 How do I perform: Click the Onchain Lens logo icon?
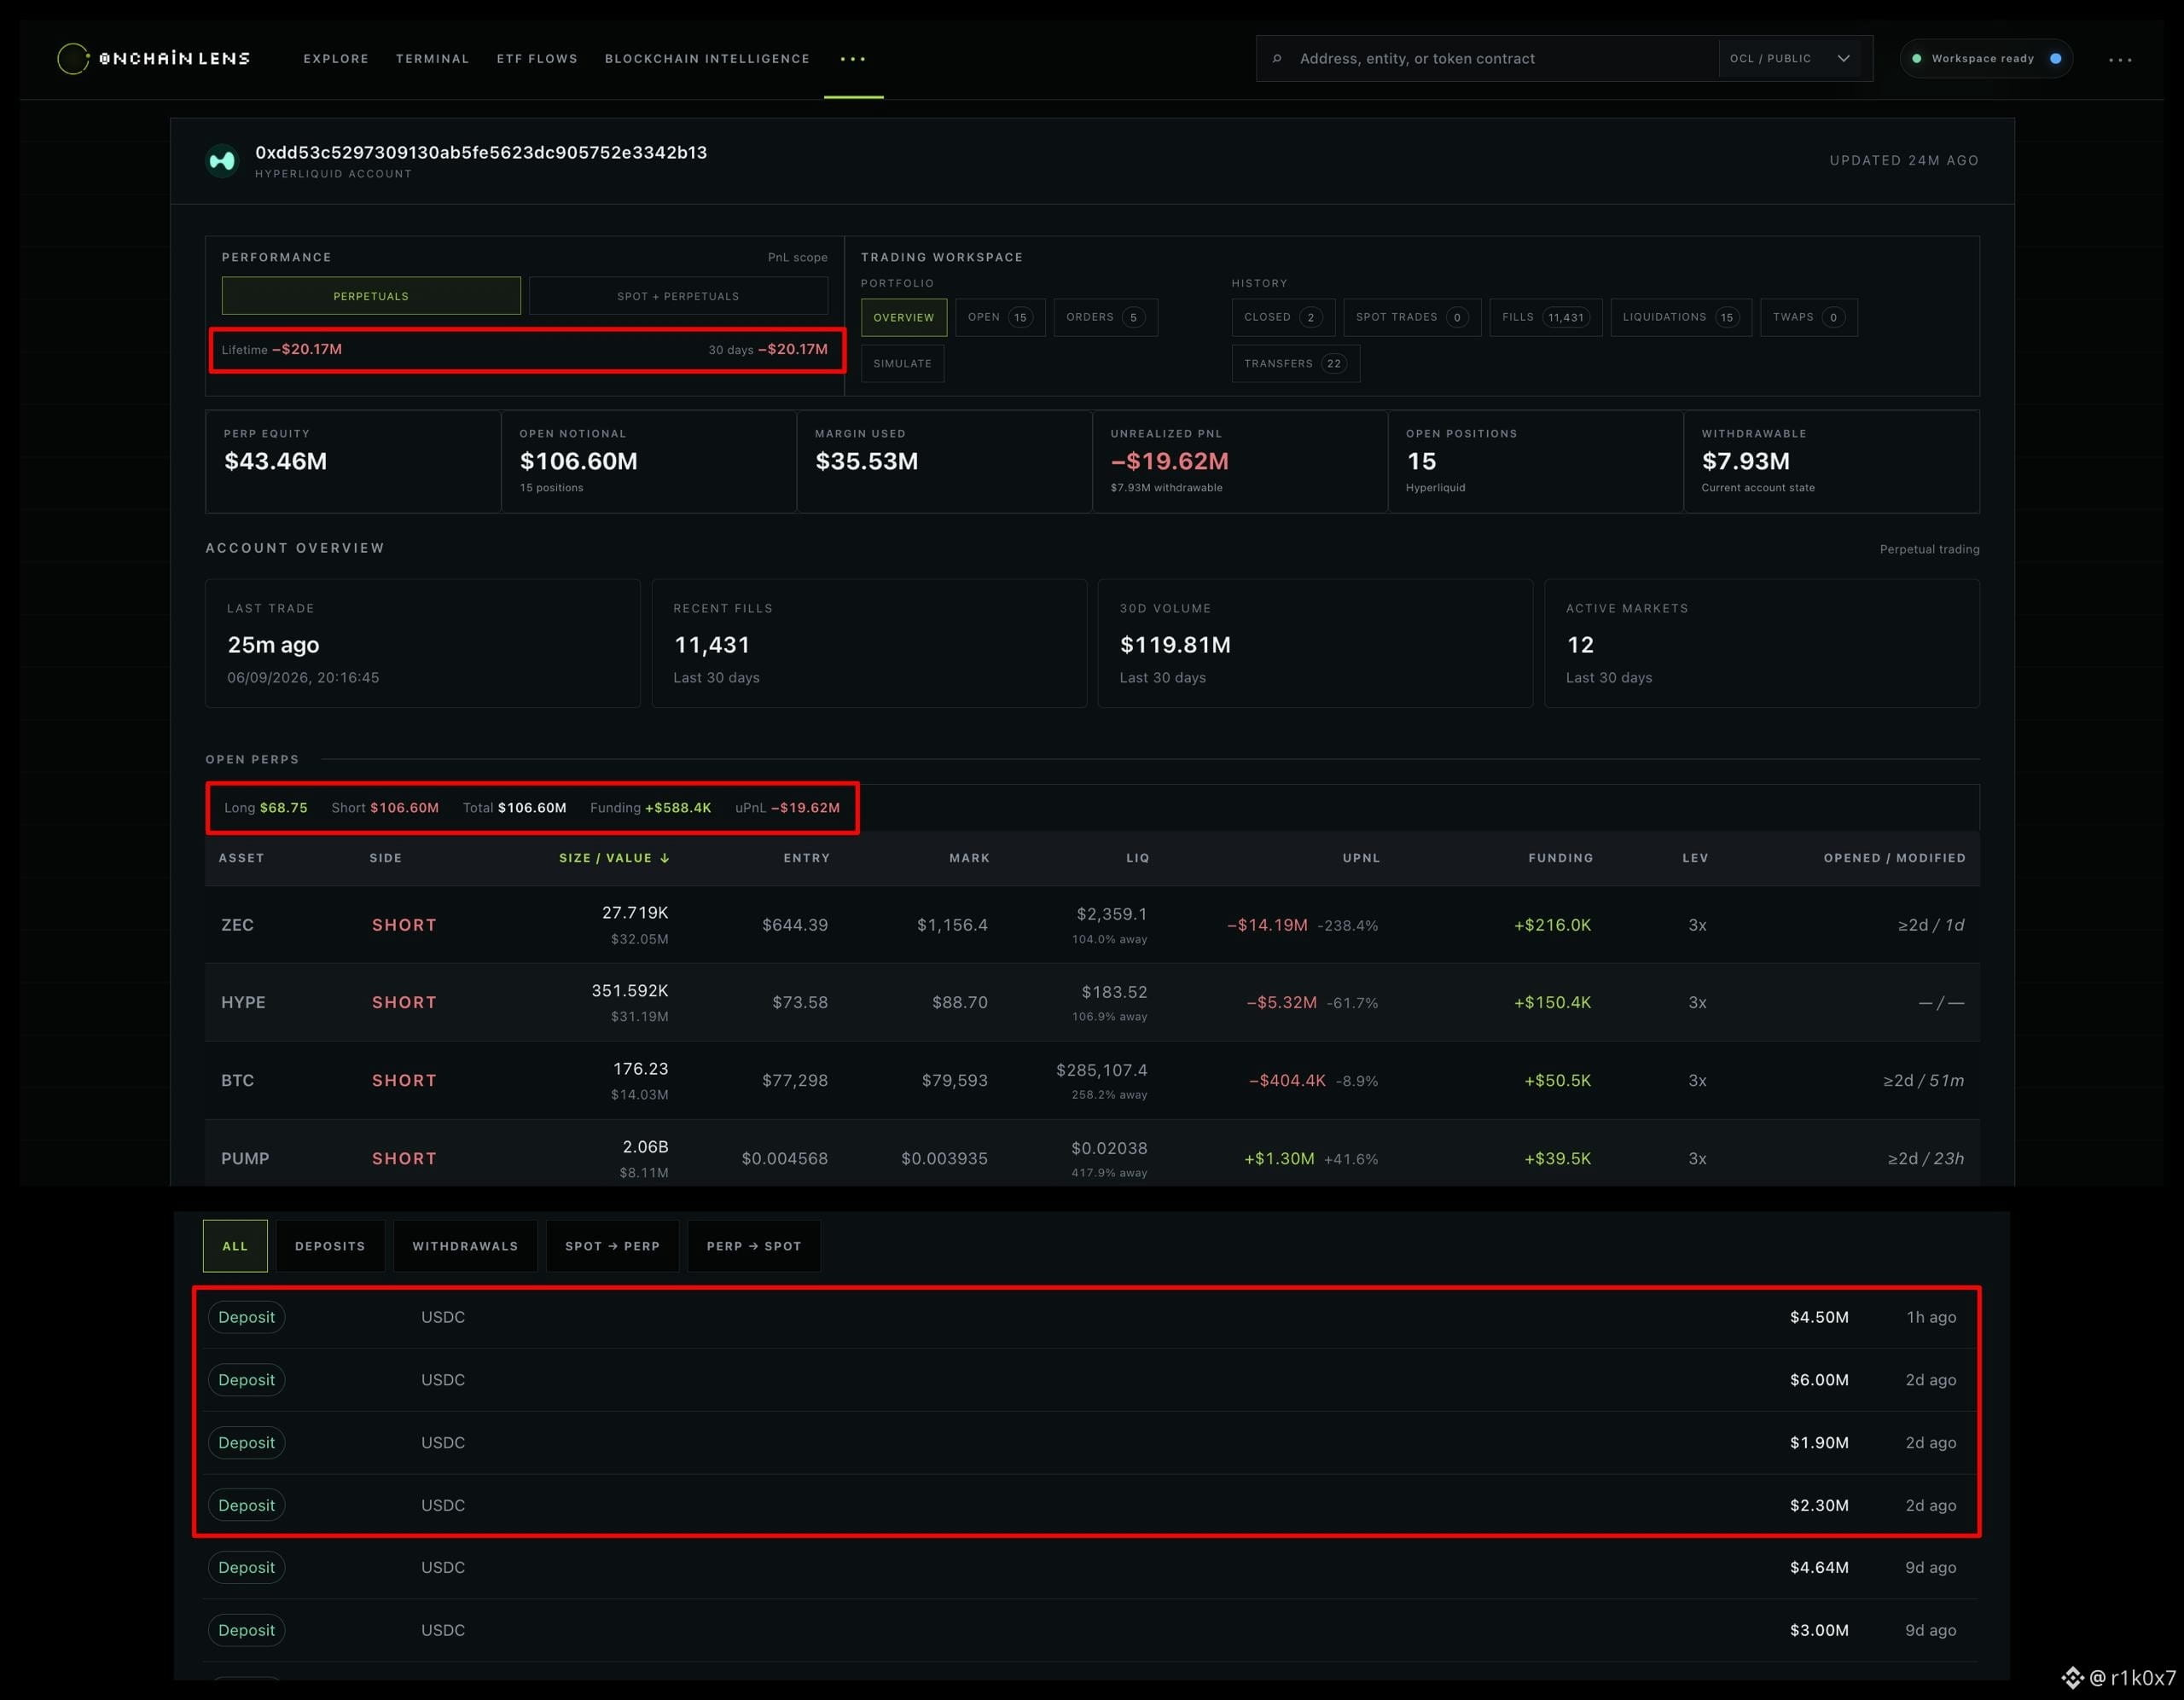(x=73, y=59)
